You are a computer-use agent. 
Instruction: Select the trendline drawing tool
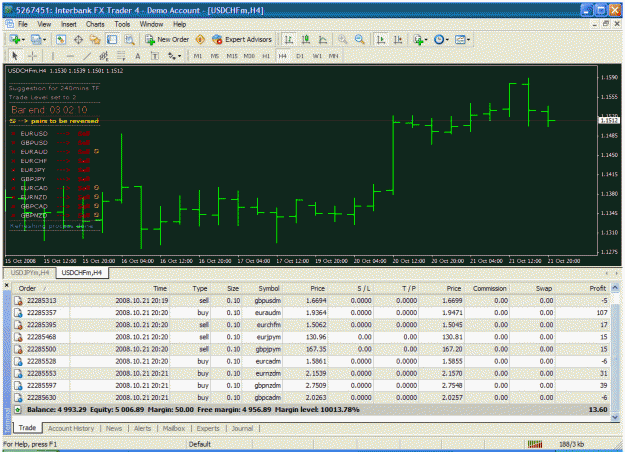[87, 56]
